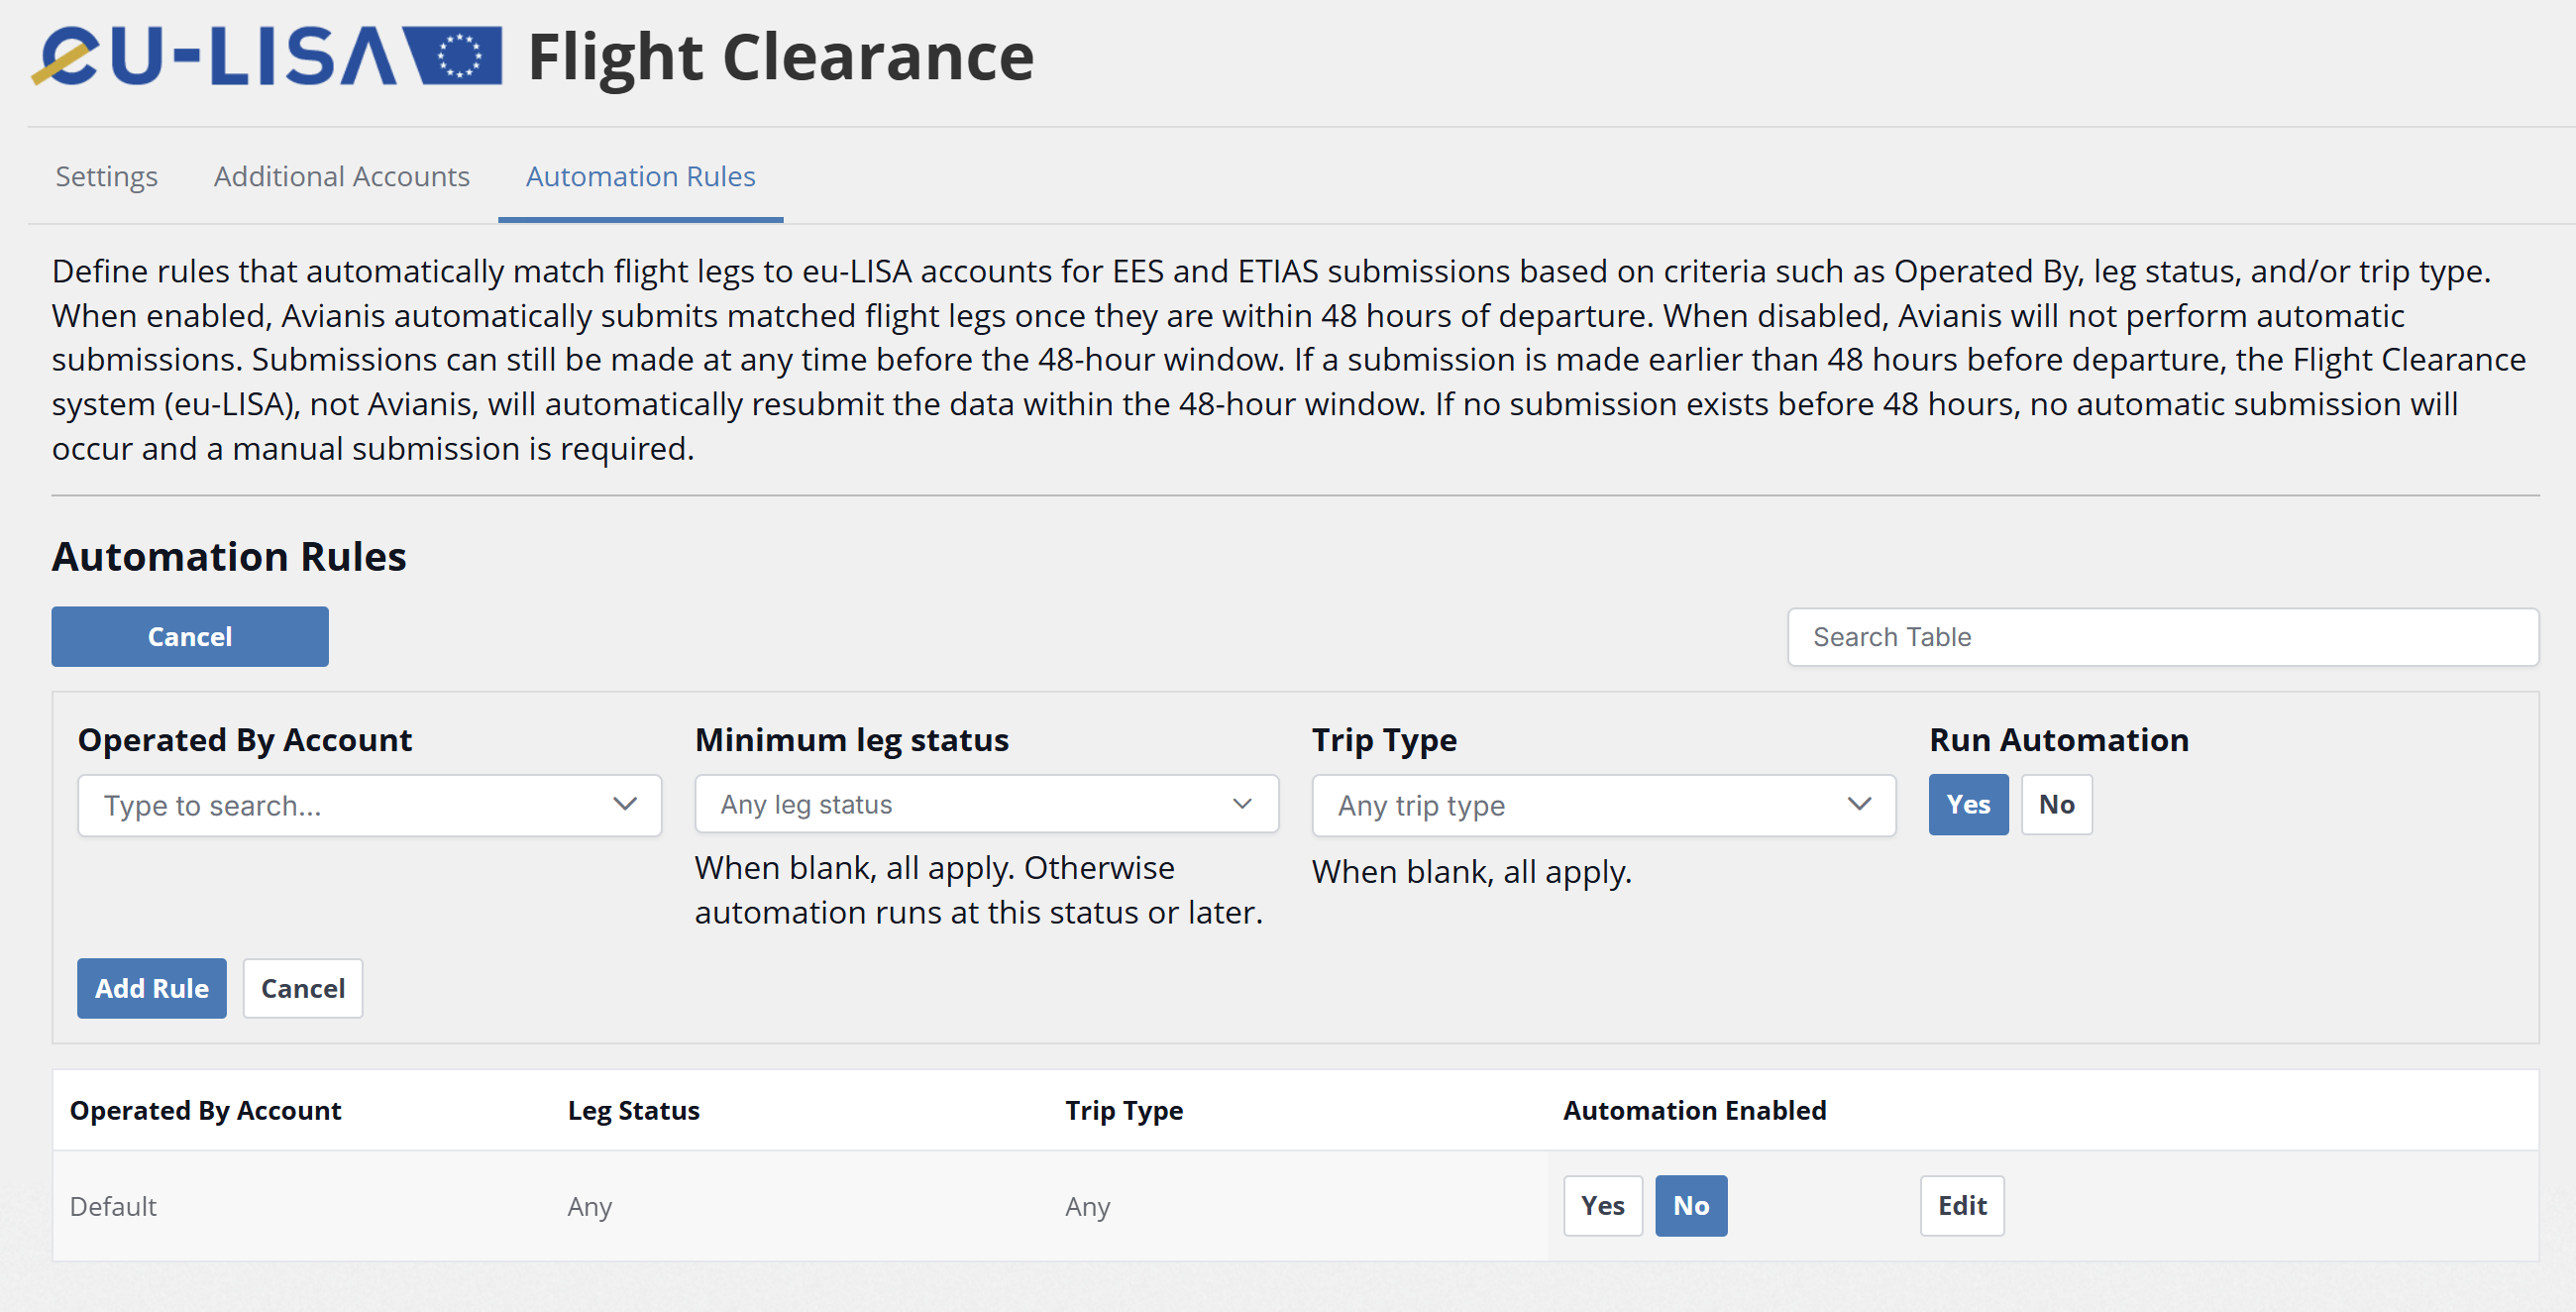Expand the Any trip type dropdown
2576x1312 pixels.
coord(1580,805)
